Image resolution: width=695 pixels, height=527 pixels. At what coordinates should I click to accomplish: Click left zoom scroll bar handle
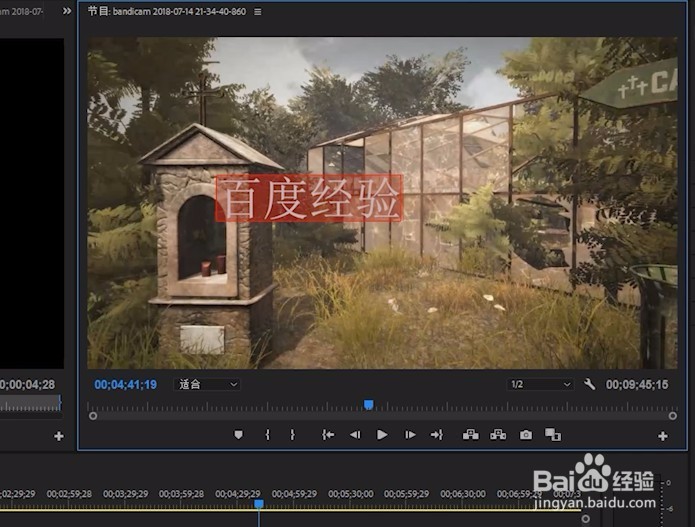[93, 416]
